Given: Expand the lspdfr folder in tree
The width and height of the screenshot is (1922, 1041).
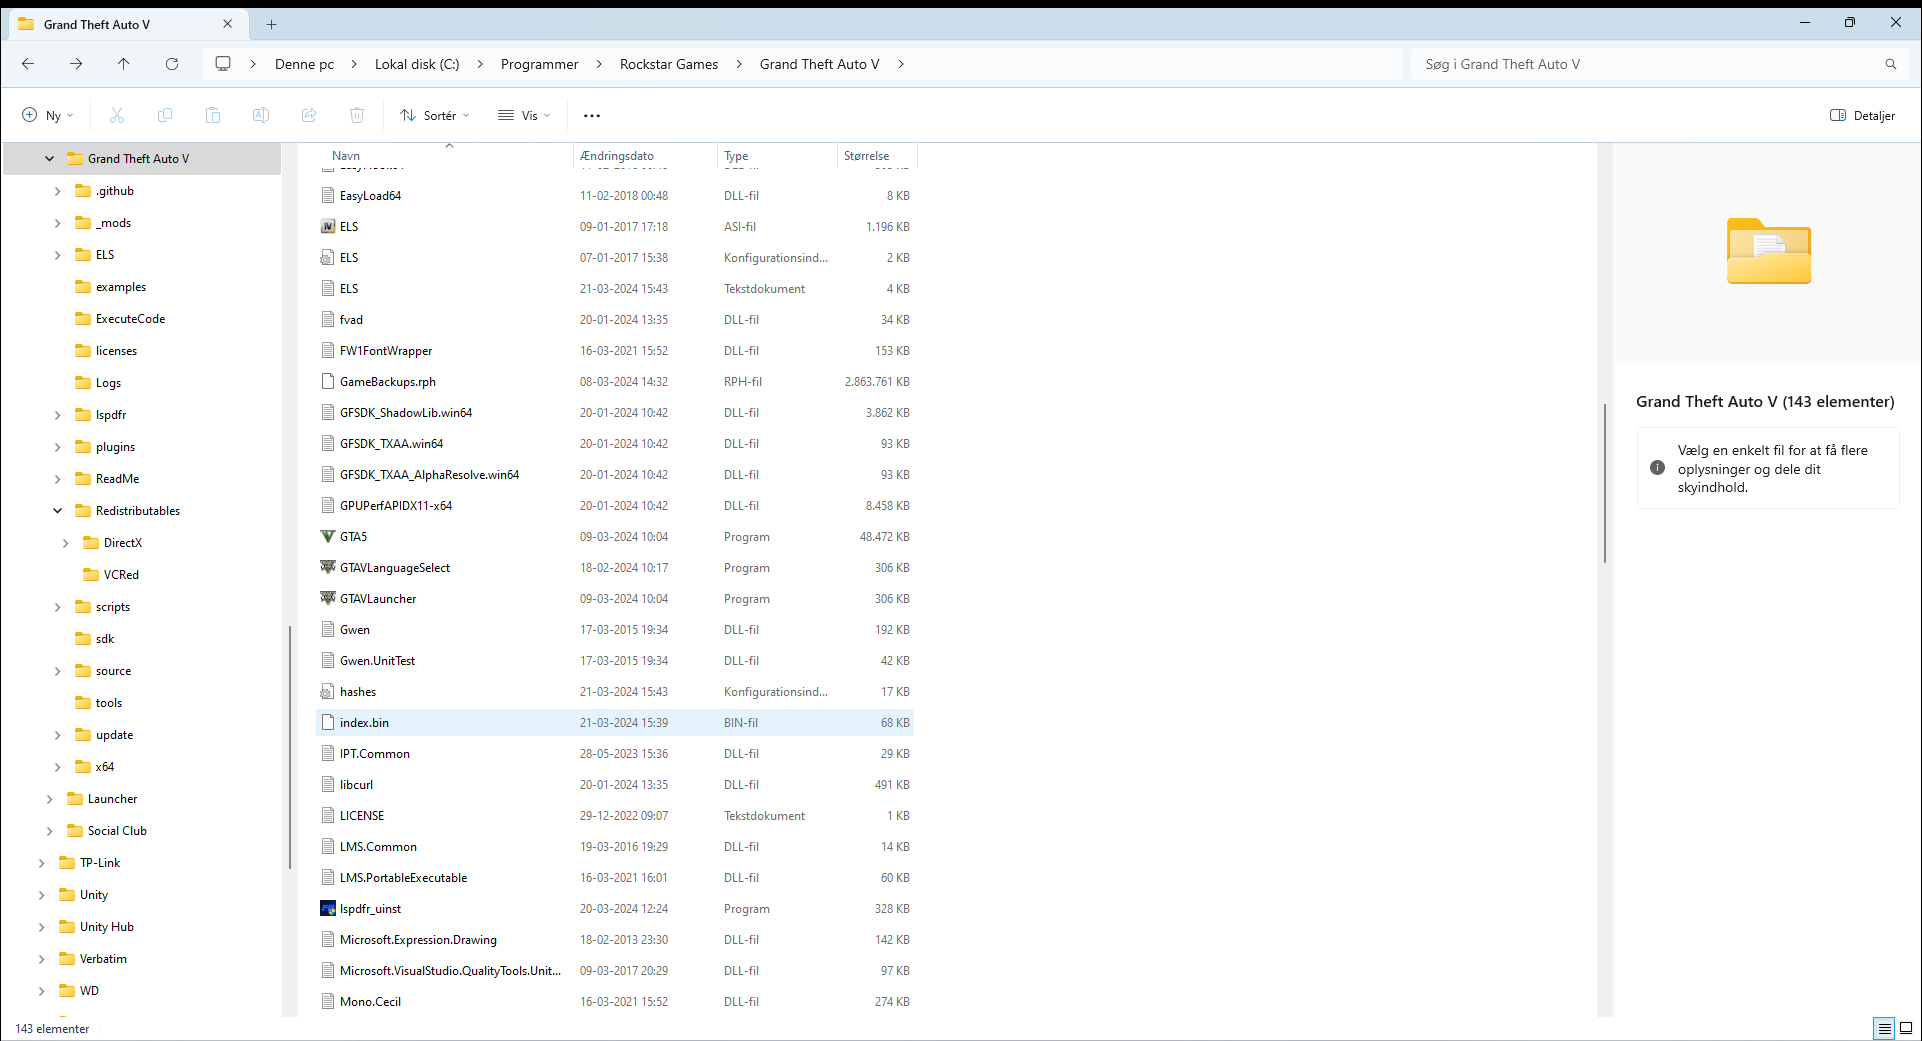Looking at the screenshot, I should pos(57,415).
